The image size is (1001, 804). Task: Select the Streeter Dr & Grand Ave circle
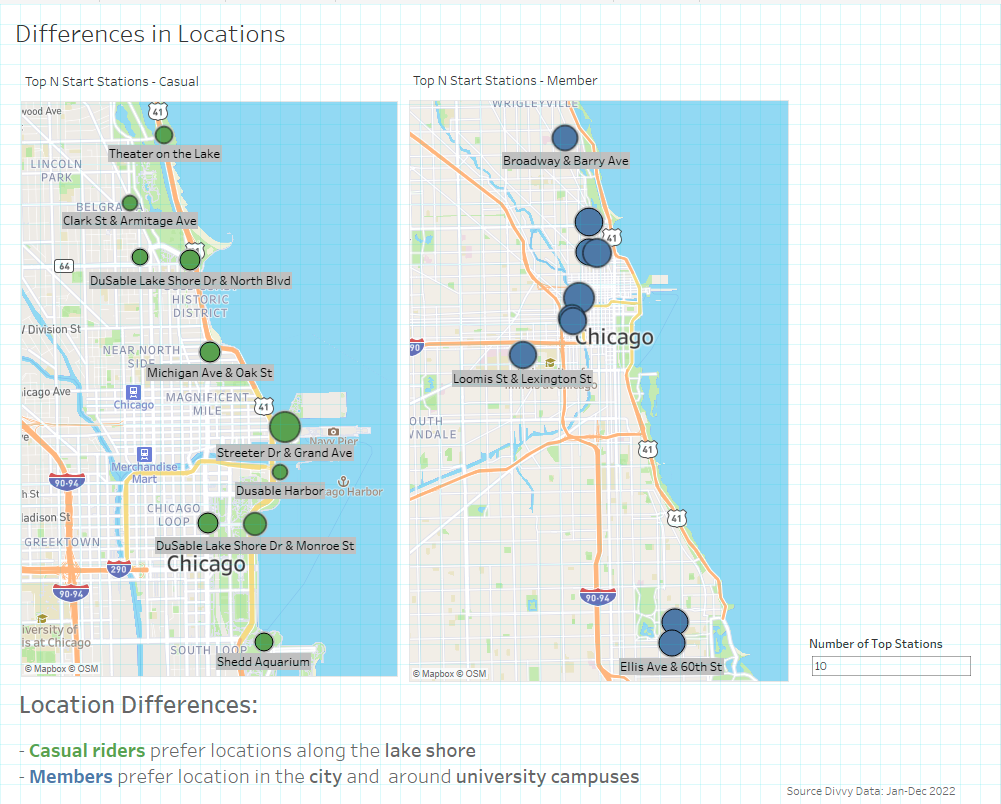285,427
